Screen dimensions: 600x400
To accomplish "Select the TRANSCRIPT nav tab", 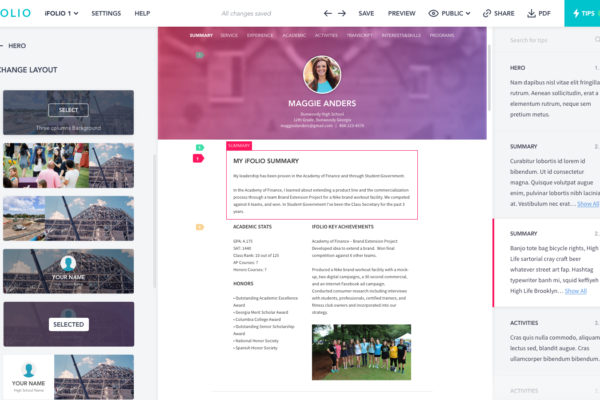I will pyautogui.click(x=359, y=35).
